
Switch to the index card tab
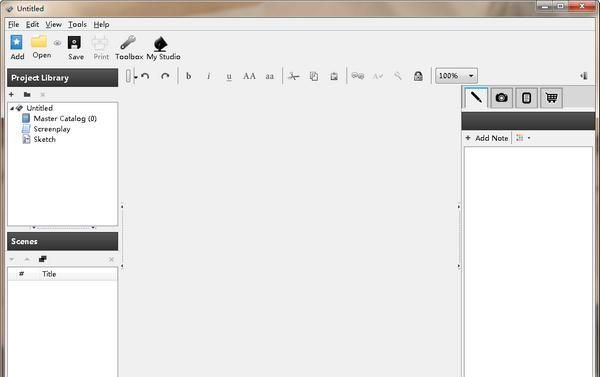tap(527, 98)
